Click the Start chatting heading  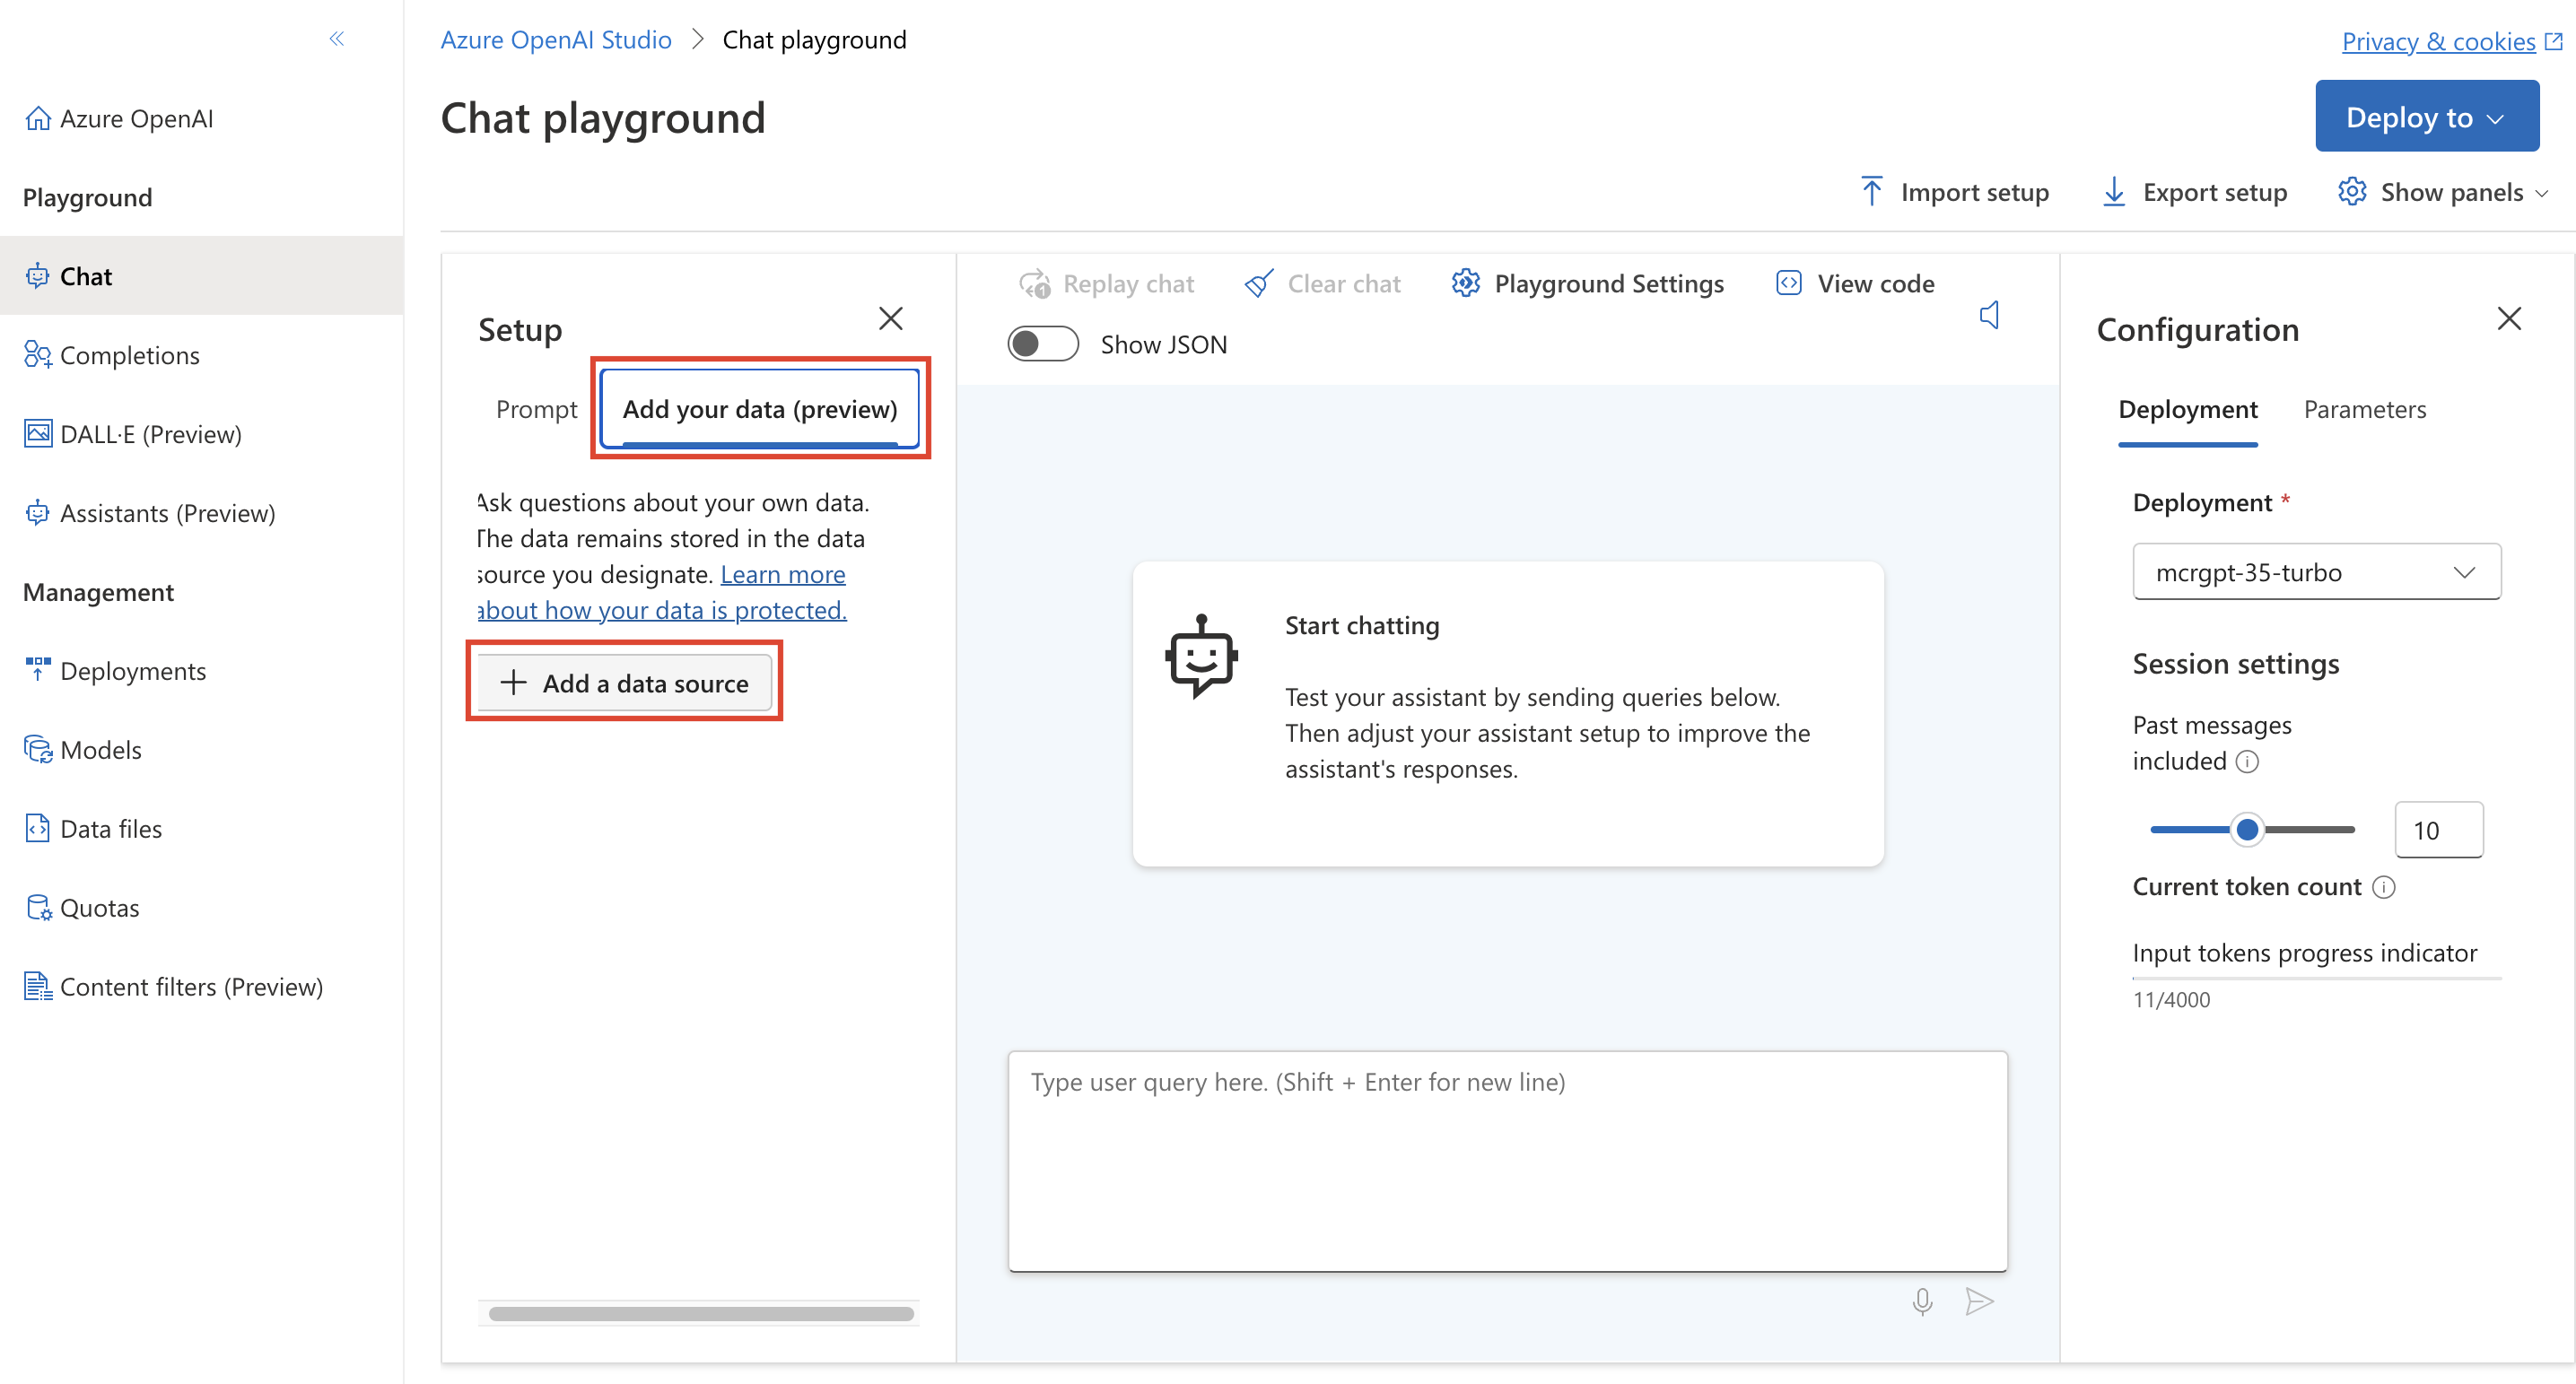(x=1361, y=625)
